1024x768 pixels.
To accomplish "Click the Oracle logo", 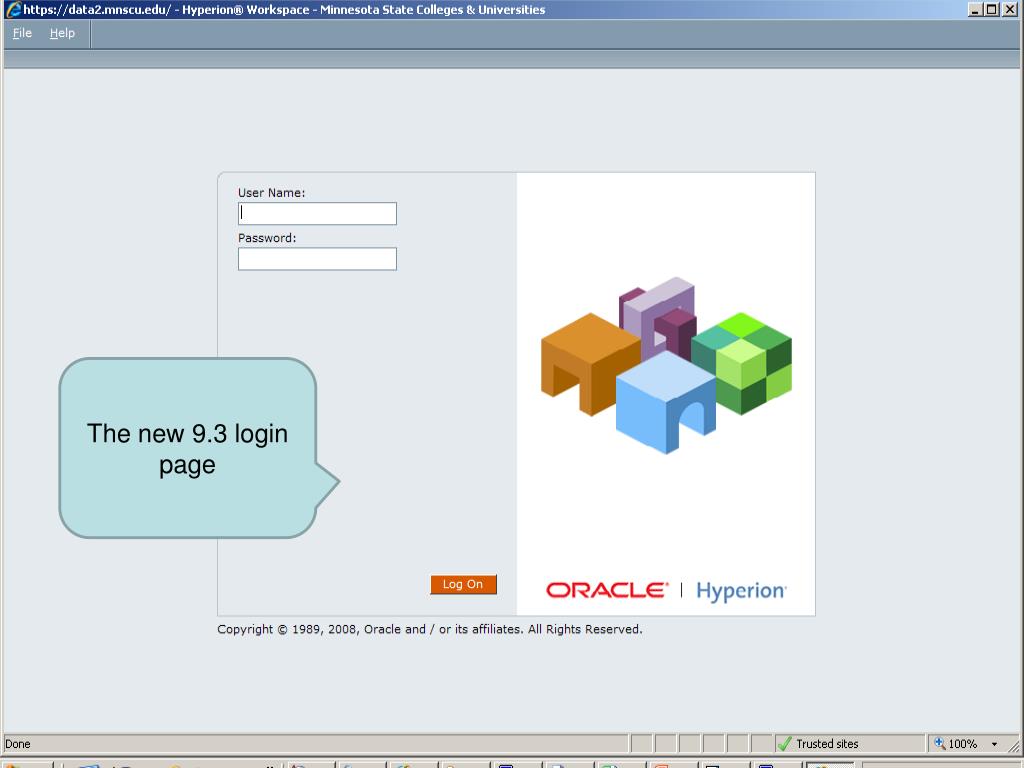I will 606,590.
